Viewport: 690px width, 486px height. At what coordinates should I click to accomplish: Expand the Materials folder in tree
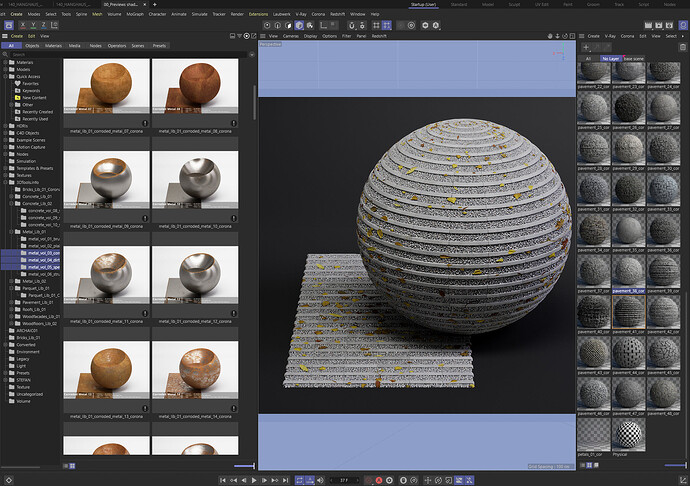5,63
